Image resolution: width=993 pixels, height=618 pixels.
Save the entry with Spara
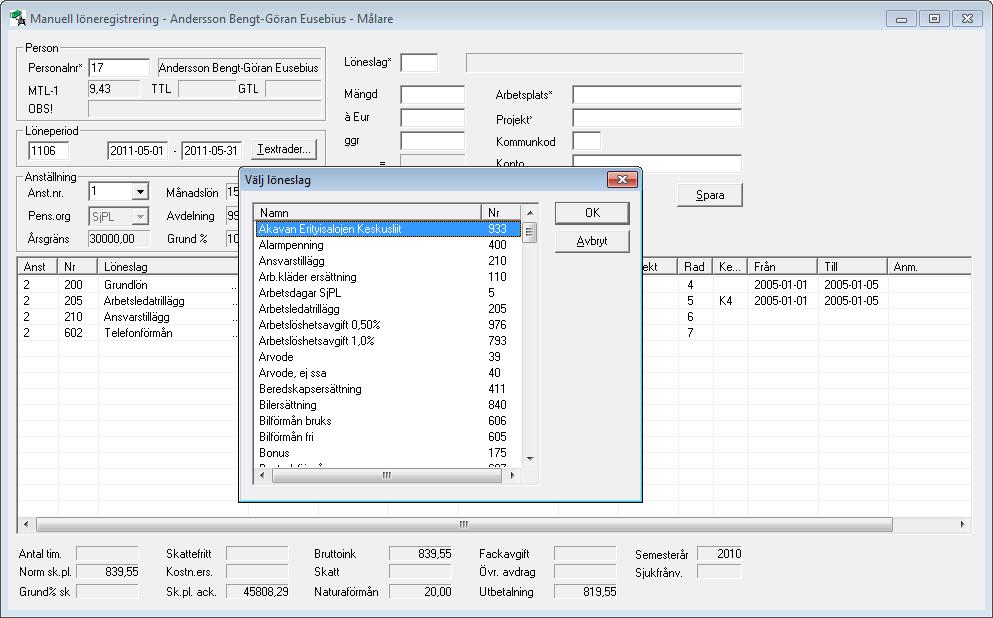(x=709, y=195)
